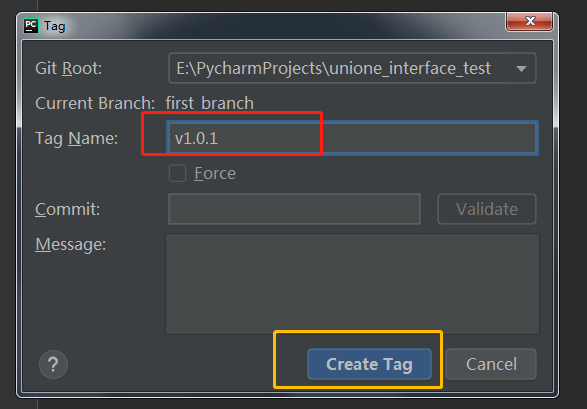Expand the Git Root dropdown arrow
This screenshot has width=587, height=409.
pyautogui.click(x=521, y=68)
